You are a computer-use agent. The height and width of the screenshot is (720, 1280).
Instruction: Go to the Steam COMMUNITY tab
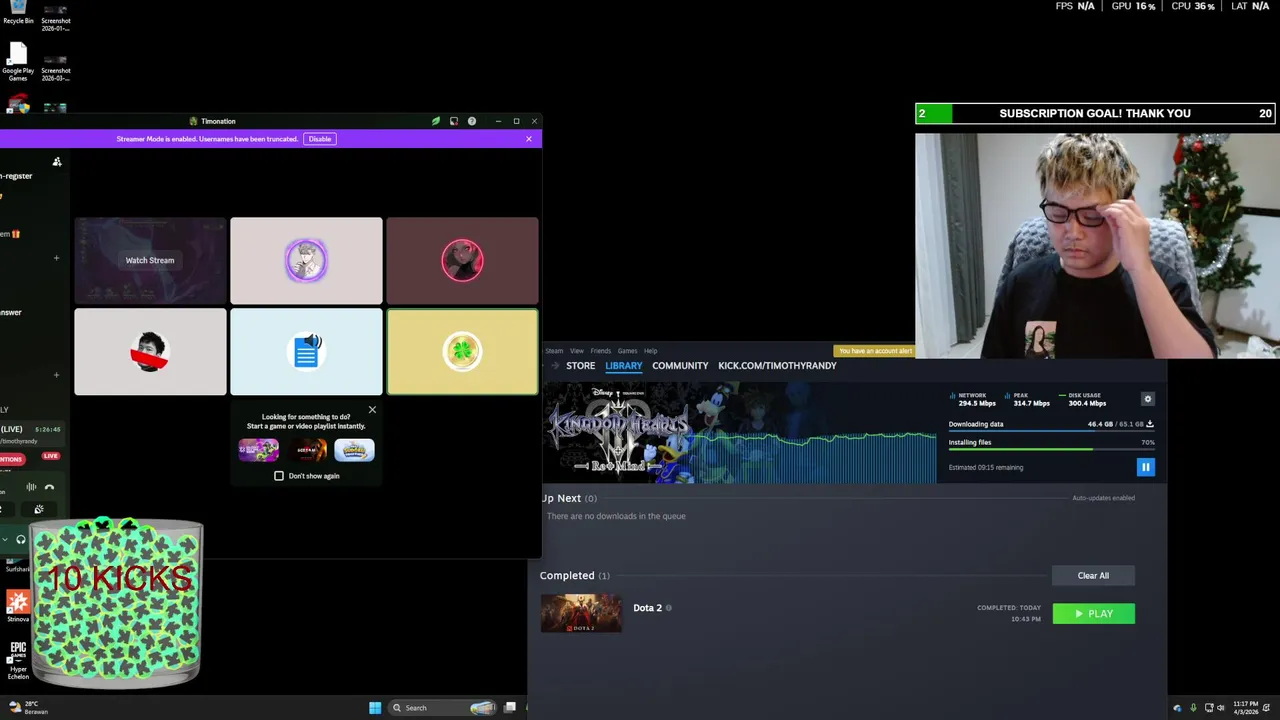point(680,366)
